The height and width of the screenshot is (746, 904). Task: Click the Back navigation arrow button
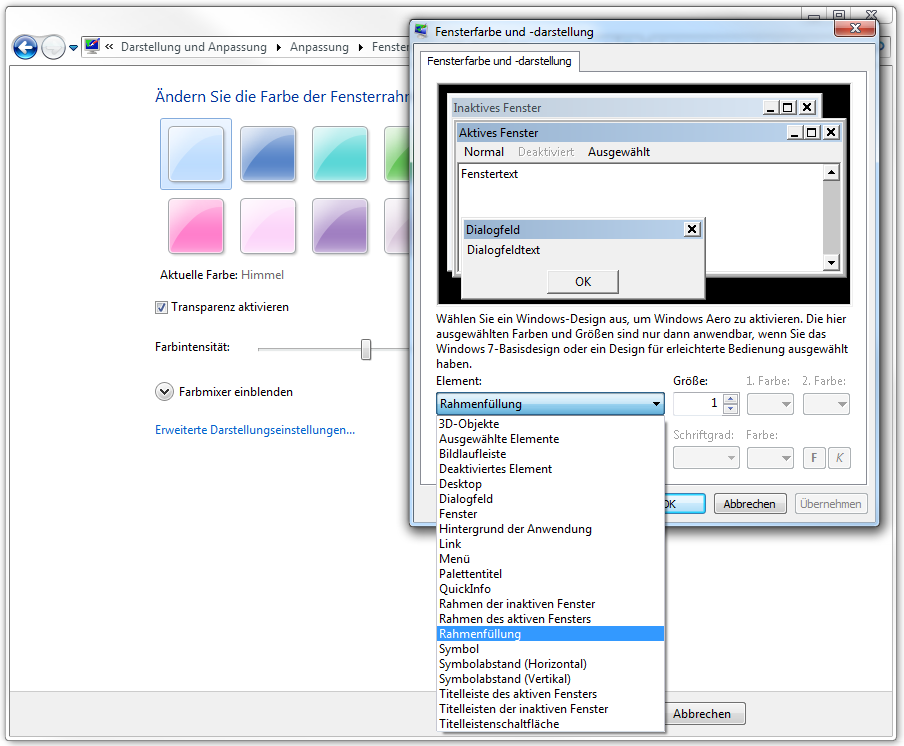[x=25, y=47]
